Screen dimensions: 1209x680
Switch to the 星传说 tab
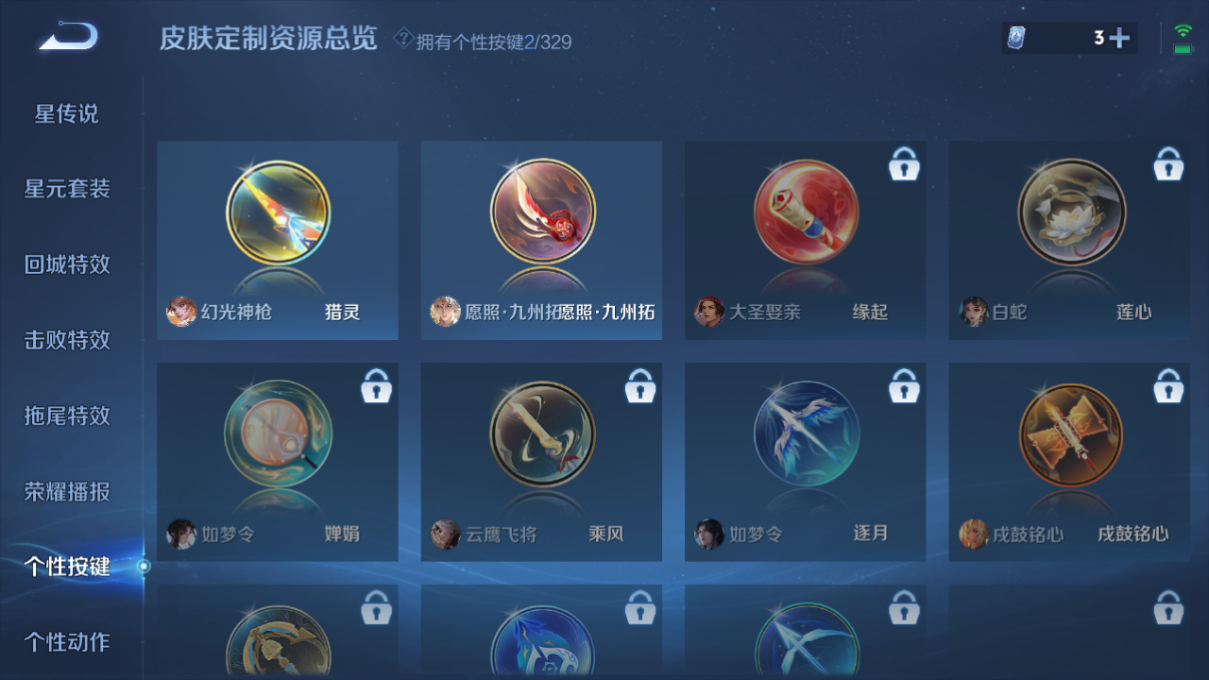click(67, 114)
